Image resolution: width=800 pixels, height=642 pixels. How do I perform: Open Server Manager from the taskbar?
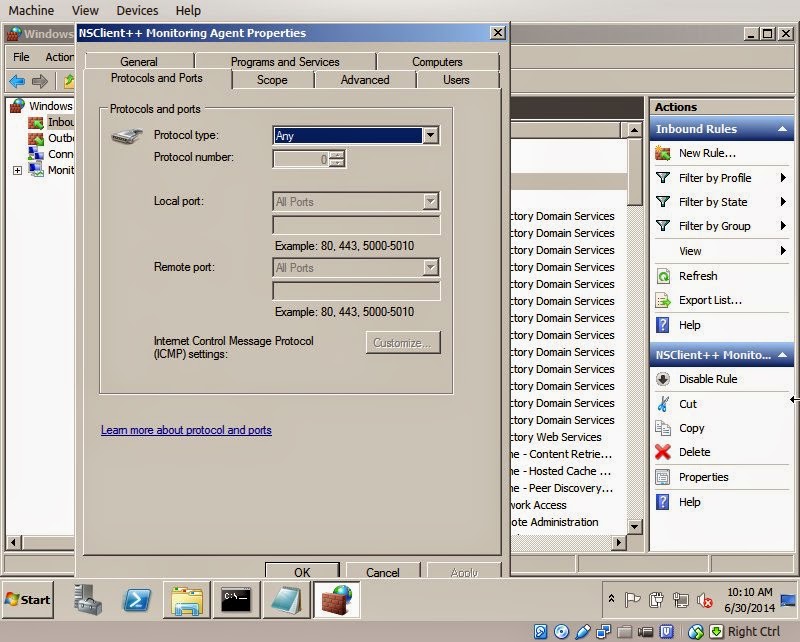(x=88, y=600)
